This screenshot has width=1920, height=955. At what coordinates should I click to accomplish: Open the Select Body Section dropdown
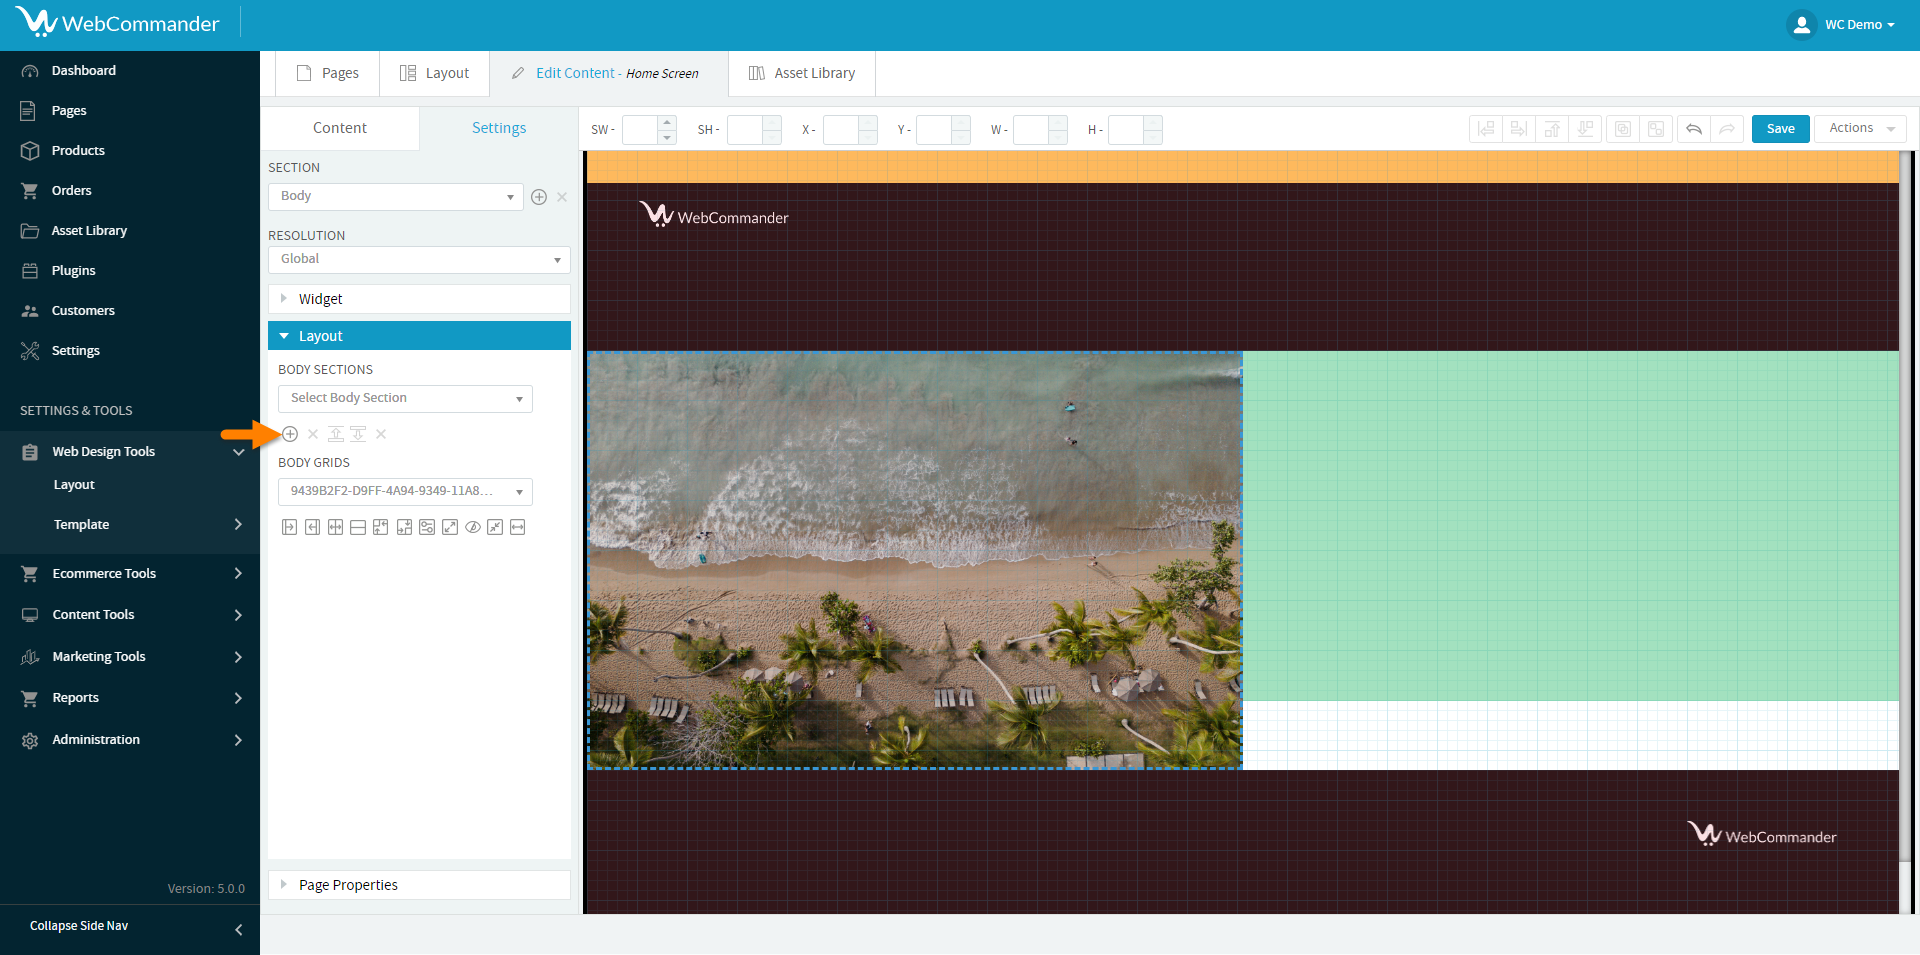click(x=405, y=399)
